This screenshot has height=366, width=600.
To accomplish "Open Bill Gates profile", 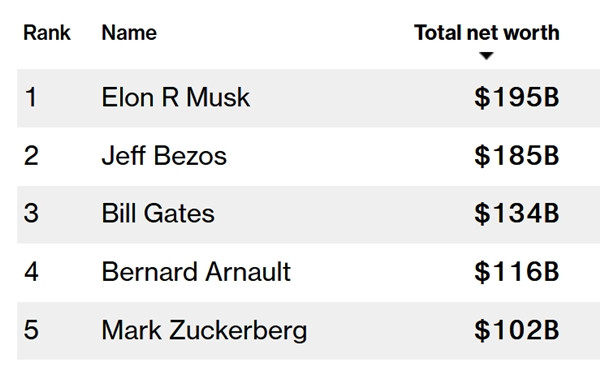I will (158, 213).
